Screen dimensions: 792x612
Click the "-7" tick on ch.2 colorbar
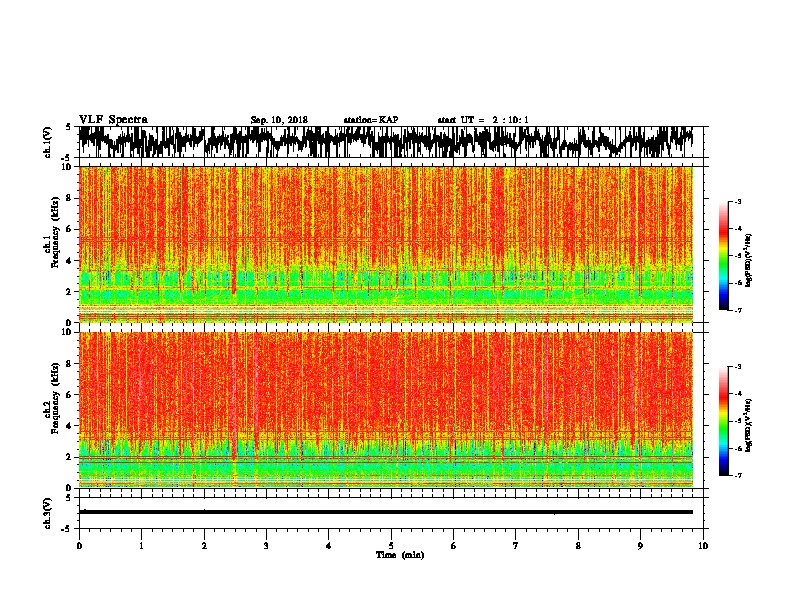tap(738, 475)
